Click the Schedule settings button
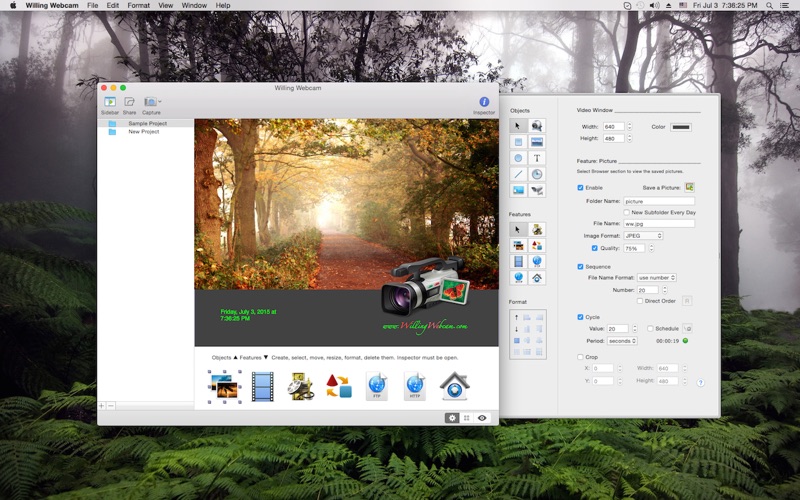Viewport: 800px width, 500px height. point(687,329)
